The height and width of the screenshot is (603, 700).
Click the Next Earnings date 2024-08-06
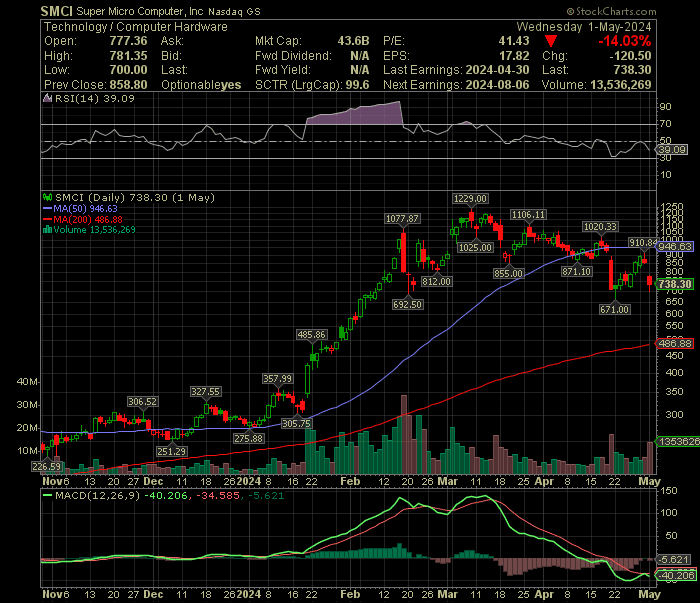point(497,85)
